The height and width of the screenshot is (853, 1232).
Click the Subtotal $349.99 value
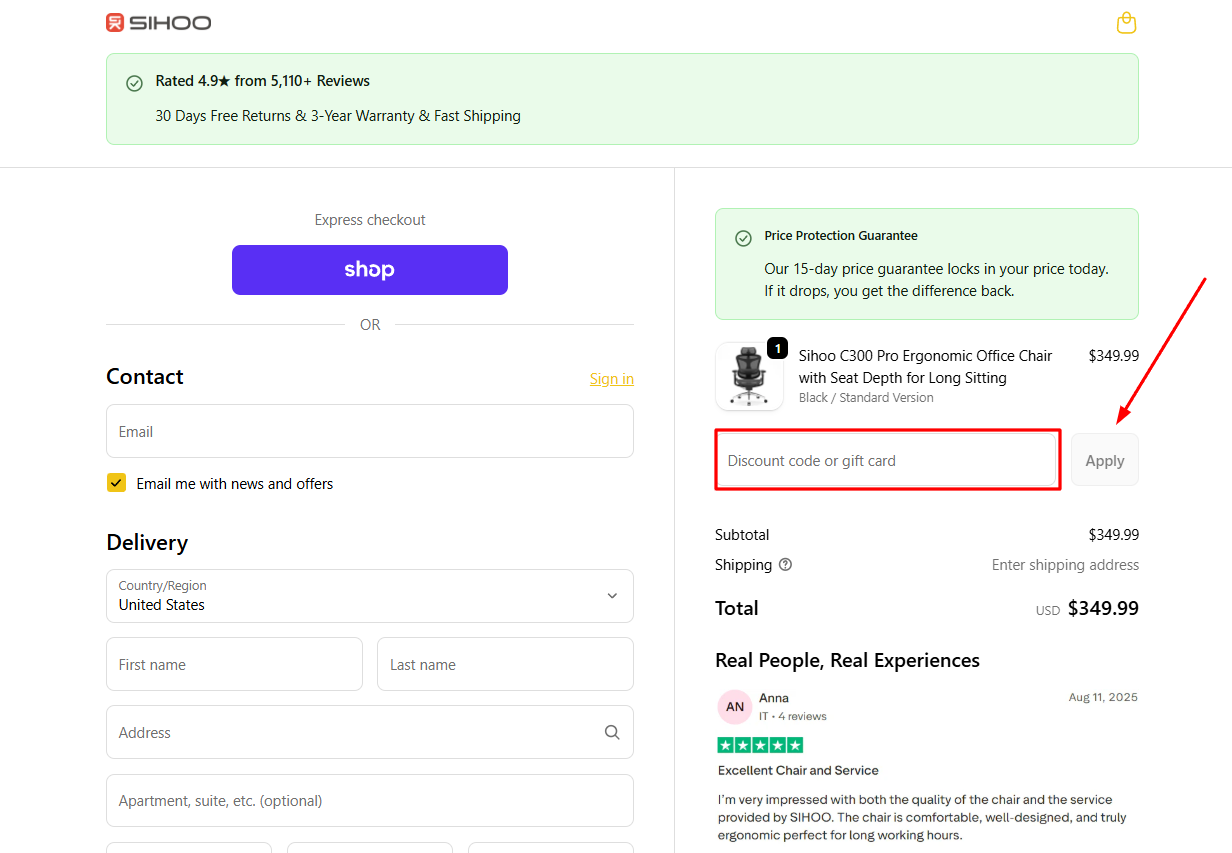pyautogui.click(x=1113, y=535)
